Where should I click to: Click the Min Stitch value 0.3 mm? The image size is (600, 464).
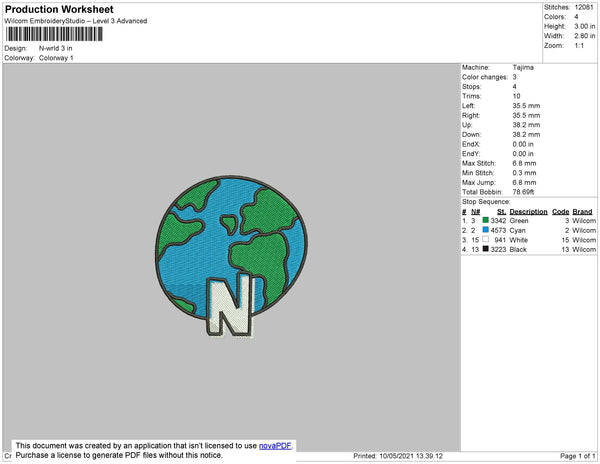point(524,173)
